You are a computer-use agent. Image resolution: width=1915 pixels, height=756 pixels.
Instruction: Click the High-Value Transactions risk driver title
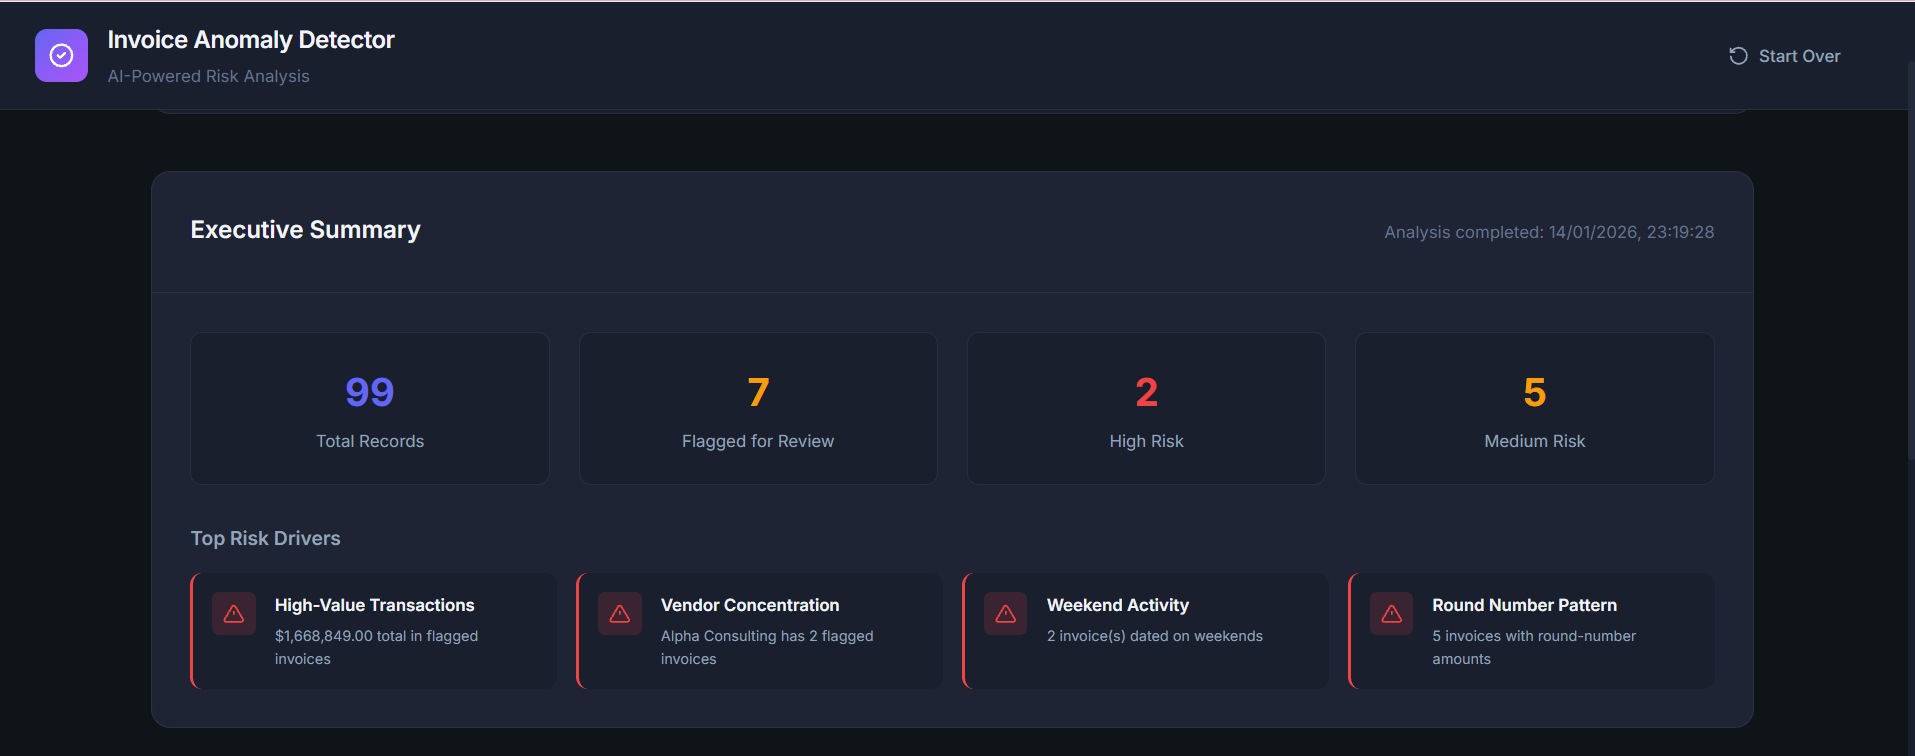point(374,605)
